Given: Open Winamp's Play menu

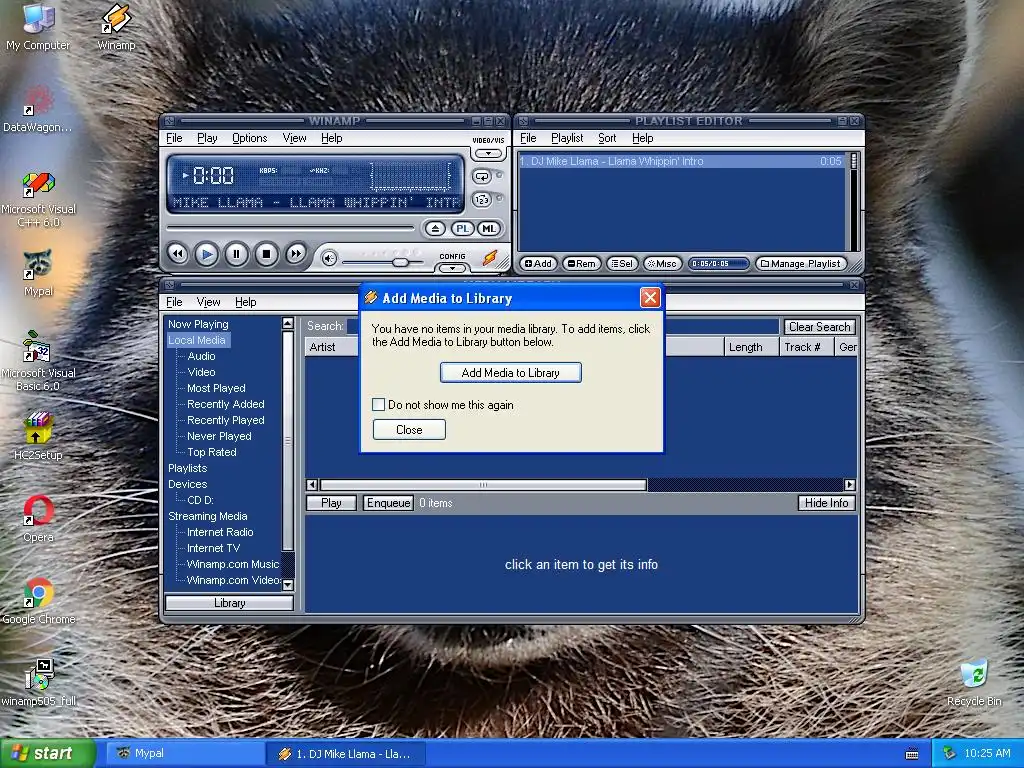Looking at the screenshot, I should click(x=207, y=138).
